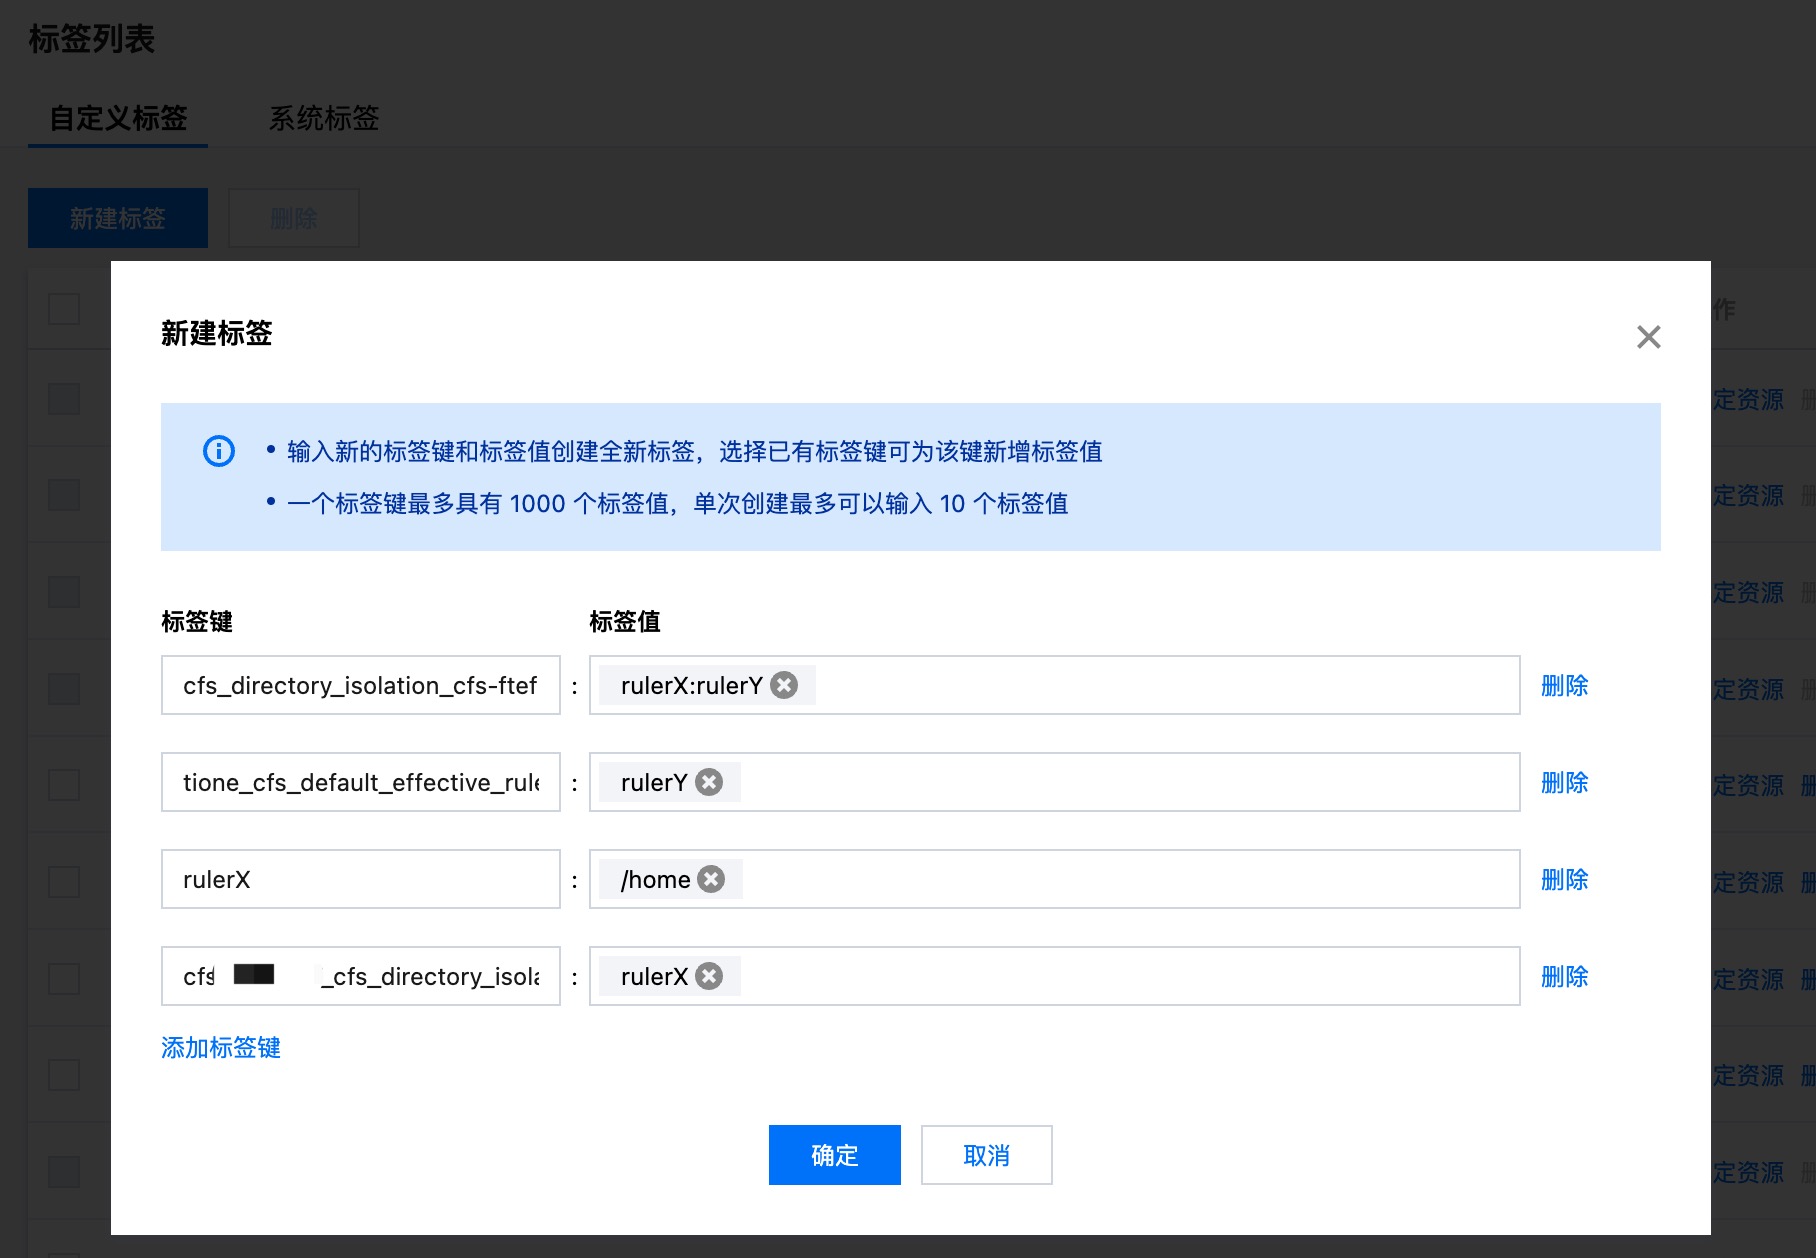
Task: Click the hint line about 1000 个标签值
Action: point(678,503)
